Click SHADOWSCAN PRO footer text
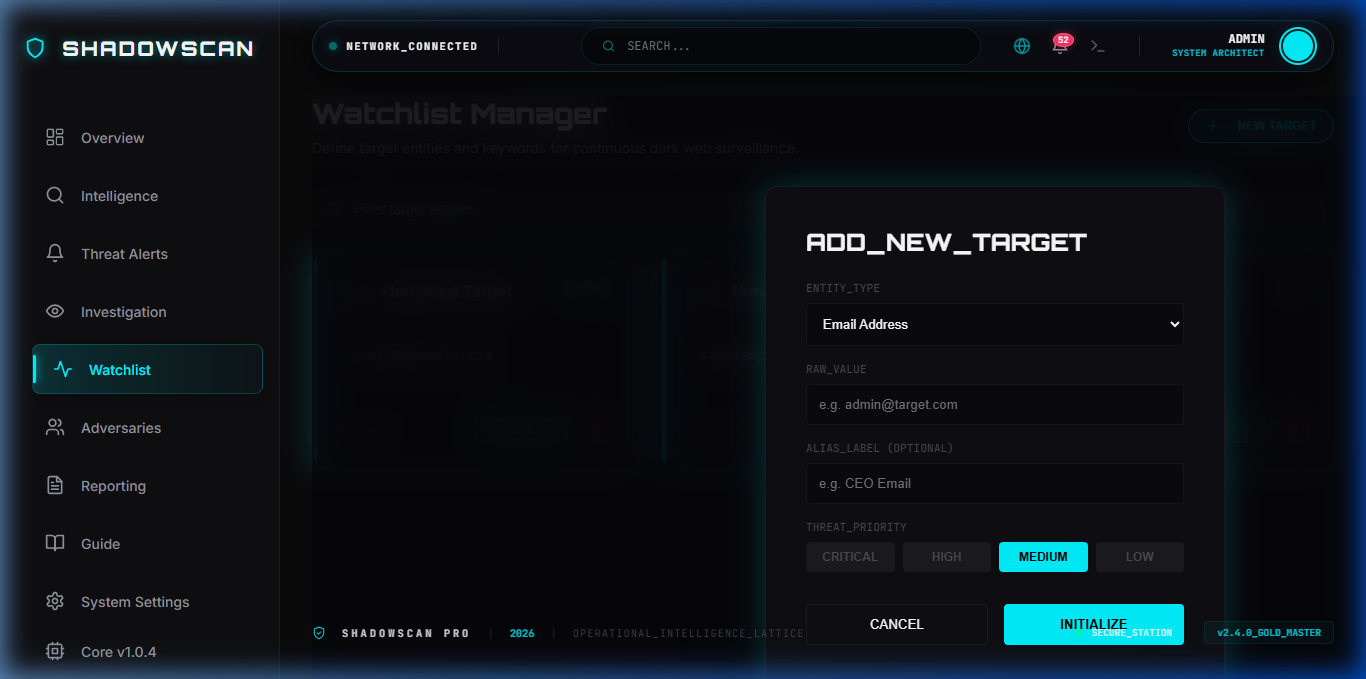The width and height of the screenshot is (1366, 679). (406, 633)
